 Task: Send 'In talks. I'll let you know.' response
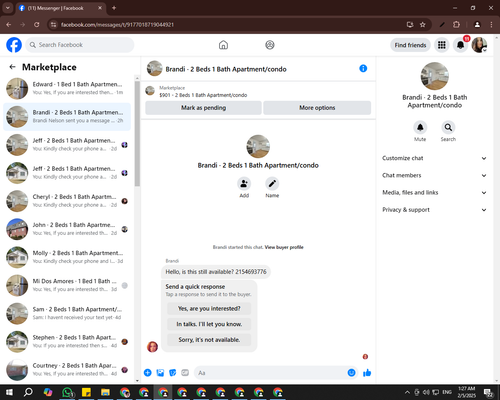pos(209,324)
